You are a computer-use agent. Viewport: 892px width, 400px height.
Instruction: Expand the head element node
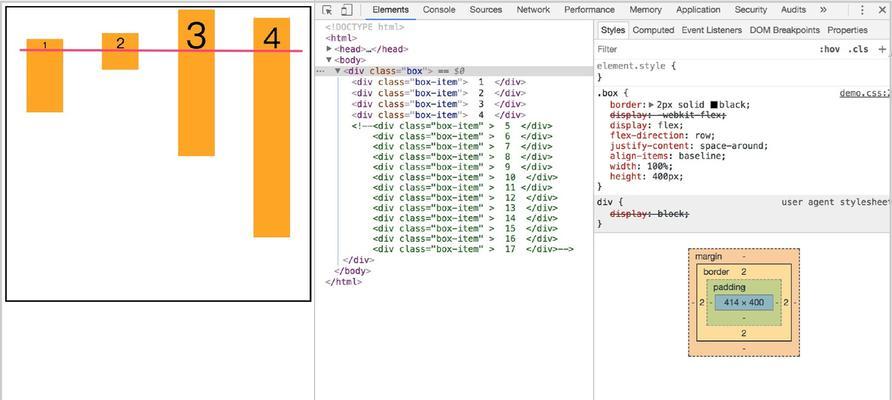(329, 49)
